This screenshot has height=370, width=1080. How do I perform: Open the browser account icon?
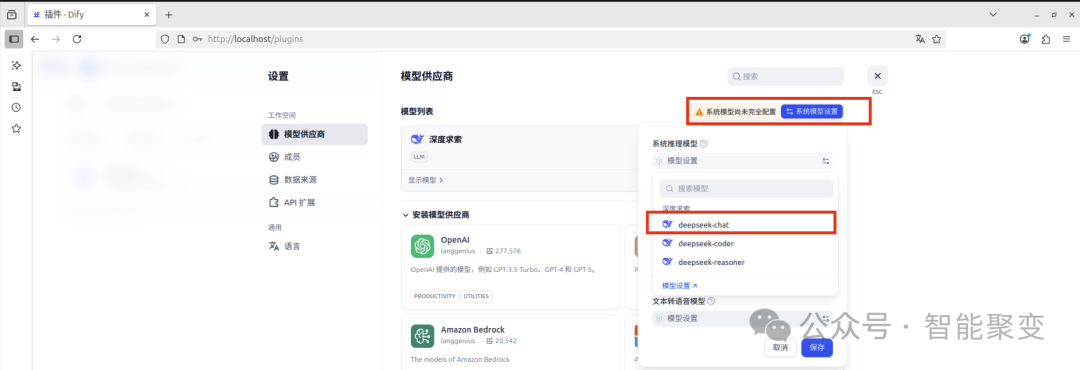tap(1026, 39)
